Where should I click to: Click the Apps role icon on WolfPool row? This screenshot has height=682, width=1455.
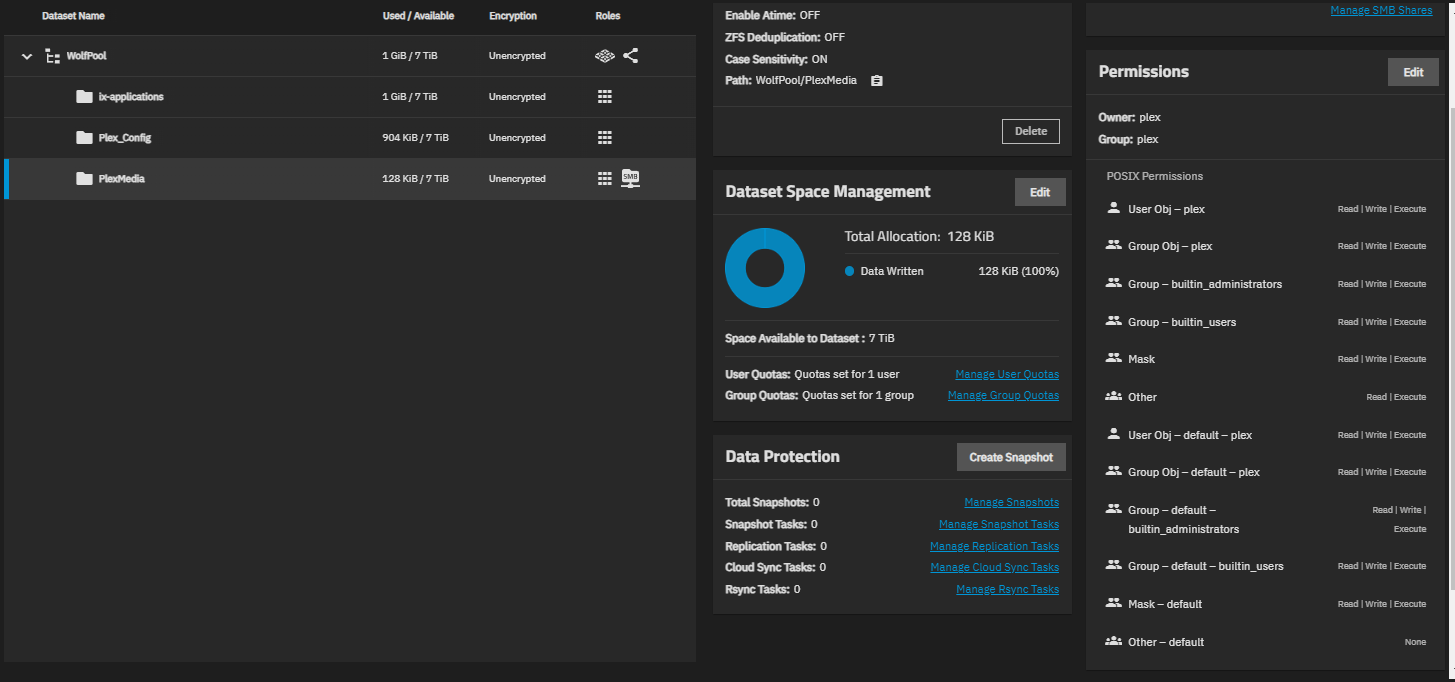(x=604, y=56)
